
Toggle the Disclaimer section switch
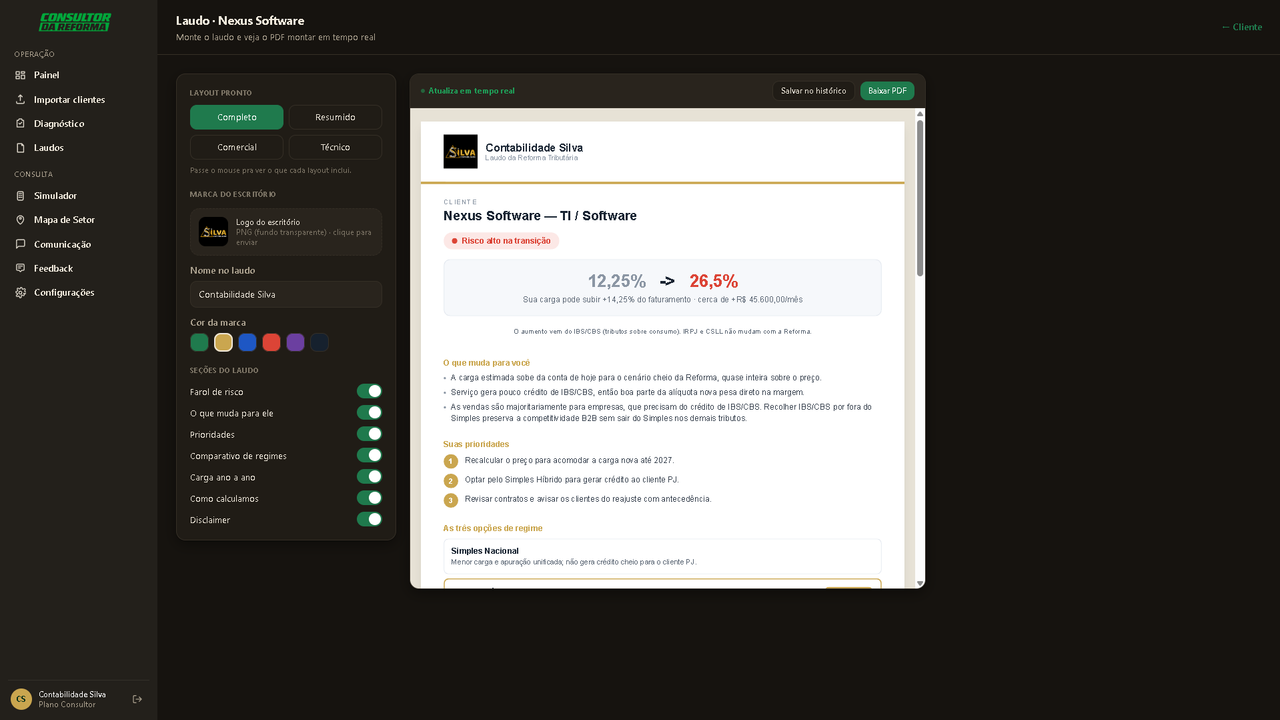tap(369, 519)
